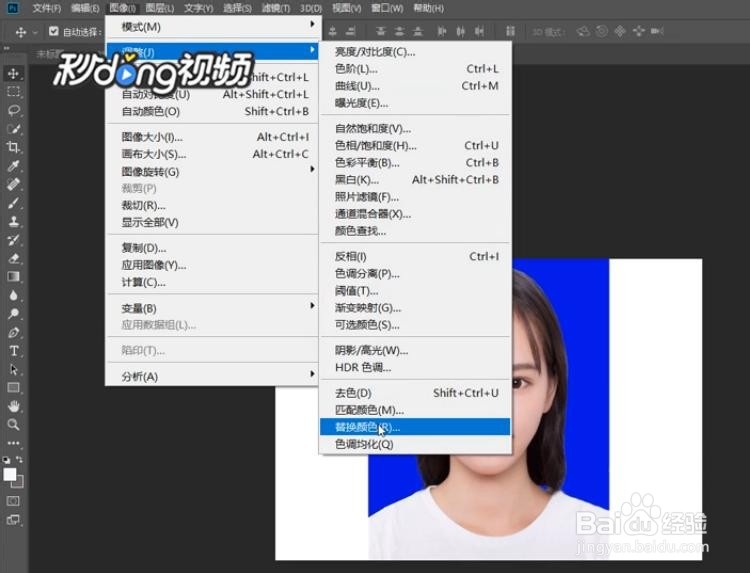Open the 滤镜(T) menu
The height and width of the screenshot is (573, 750).
point(276,8)
